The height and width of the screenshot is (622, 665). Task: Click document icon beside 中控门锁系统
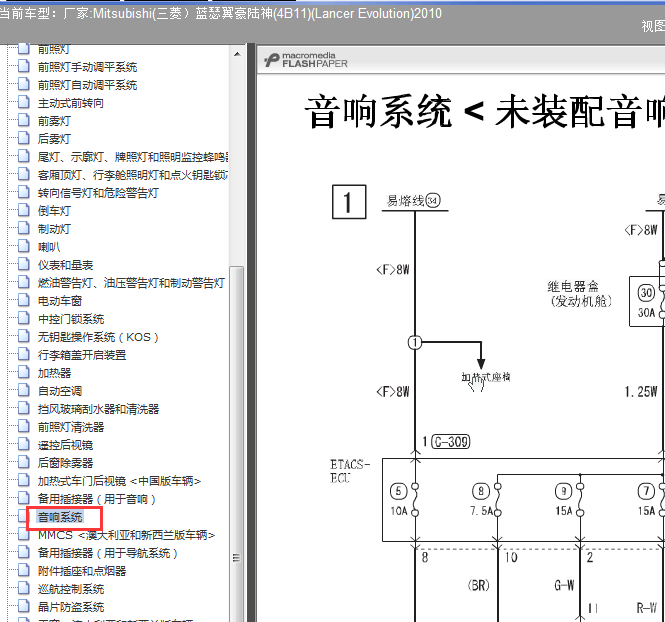tap(24, 318)
